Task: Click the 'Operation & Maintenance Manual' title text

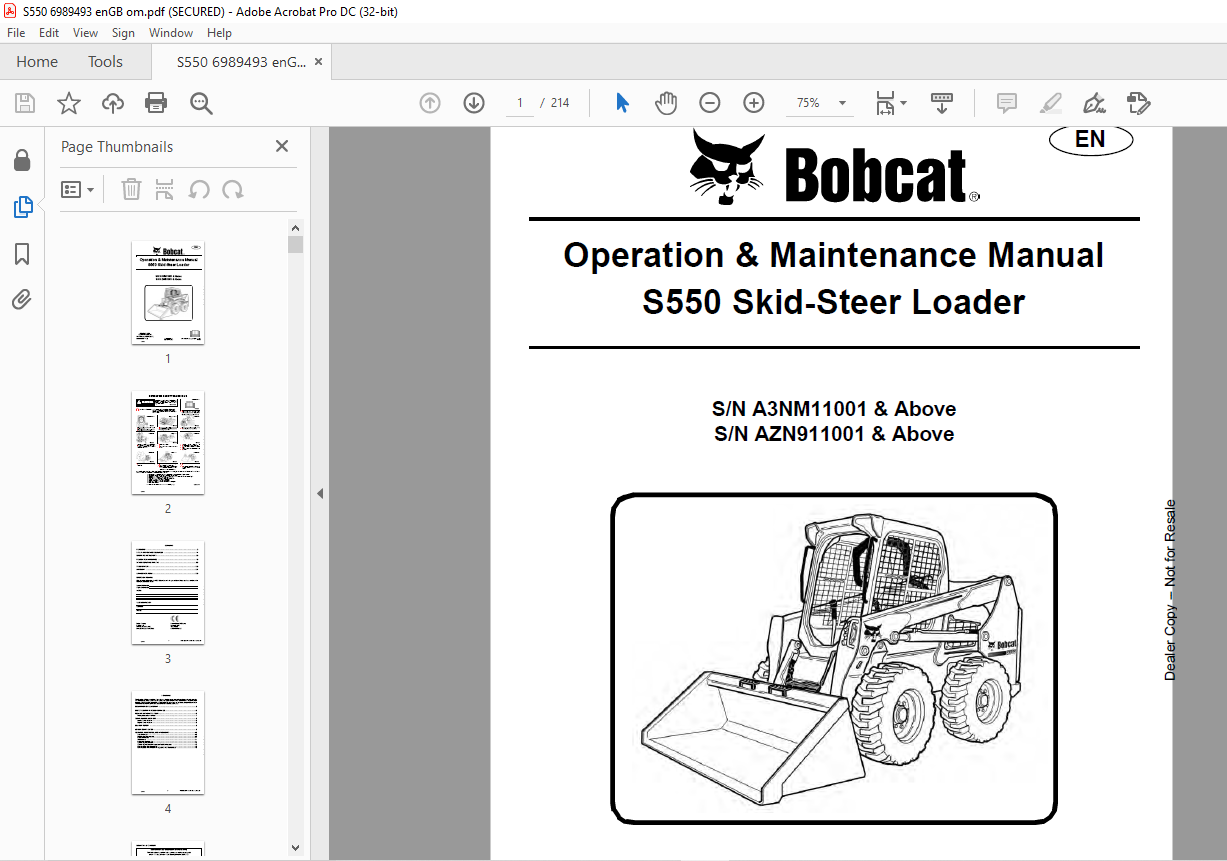Action: (833, 255)
